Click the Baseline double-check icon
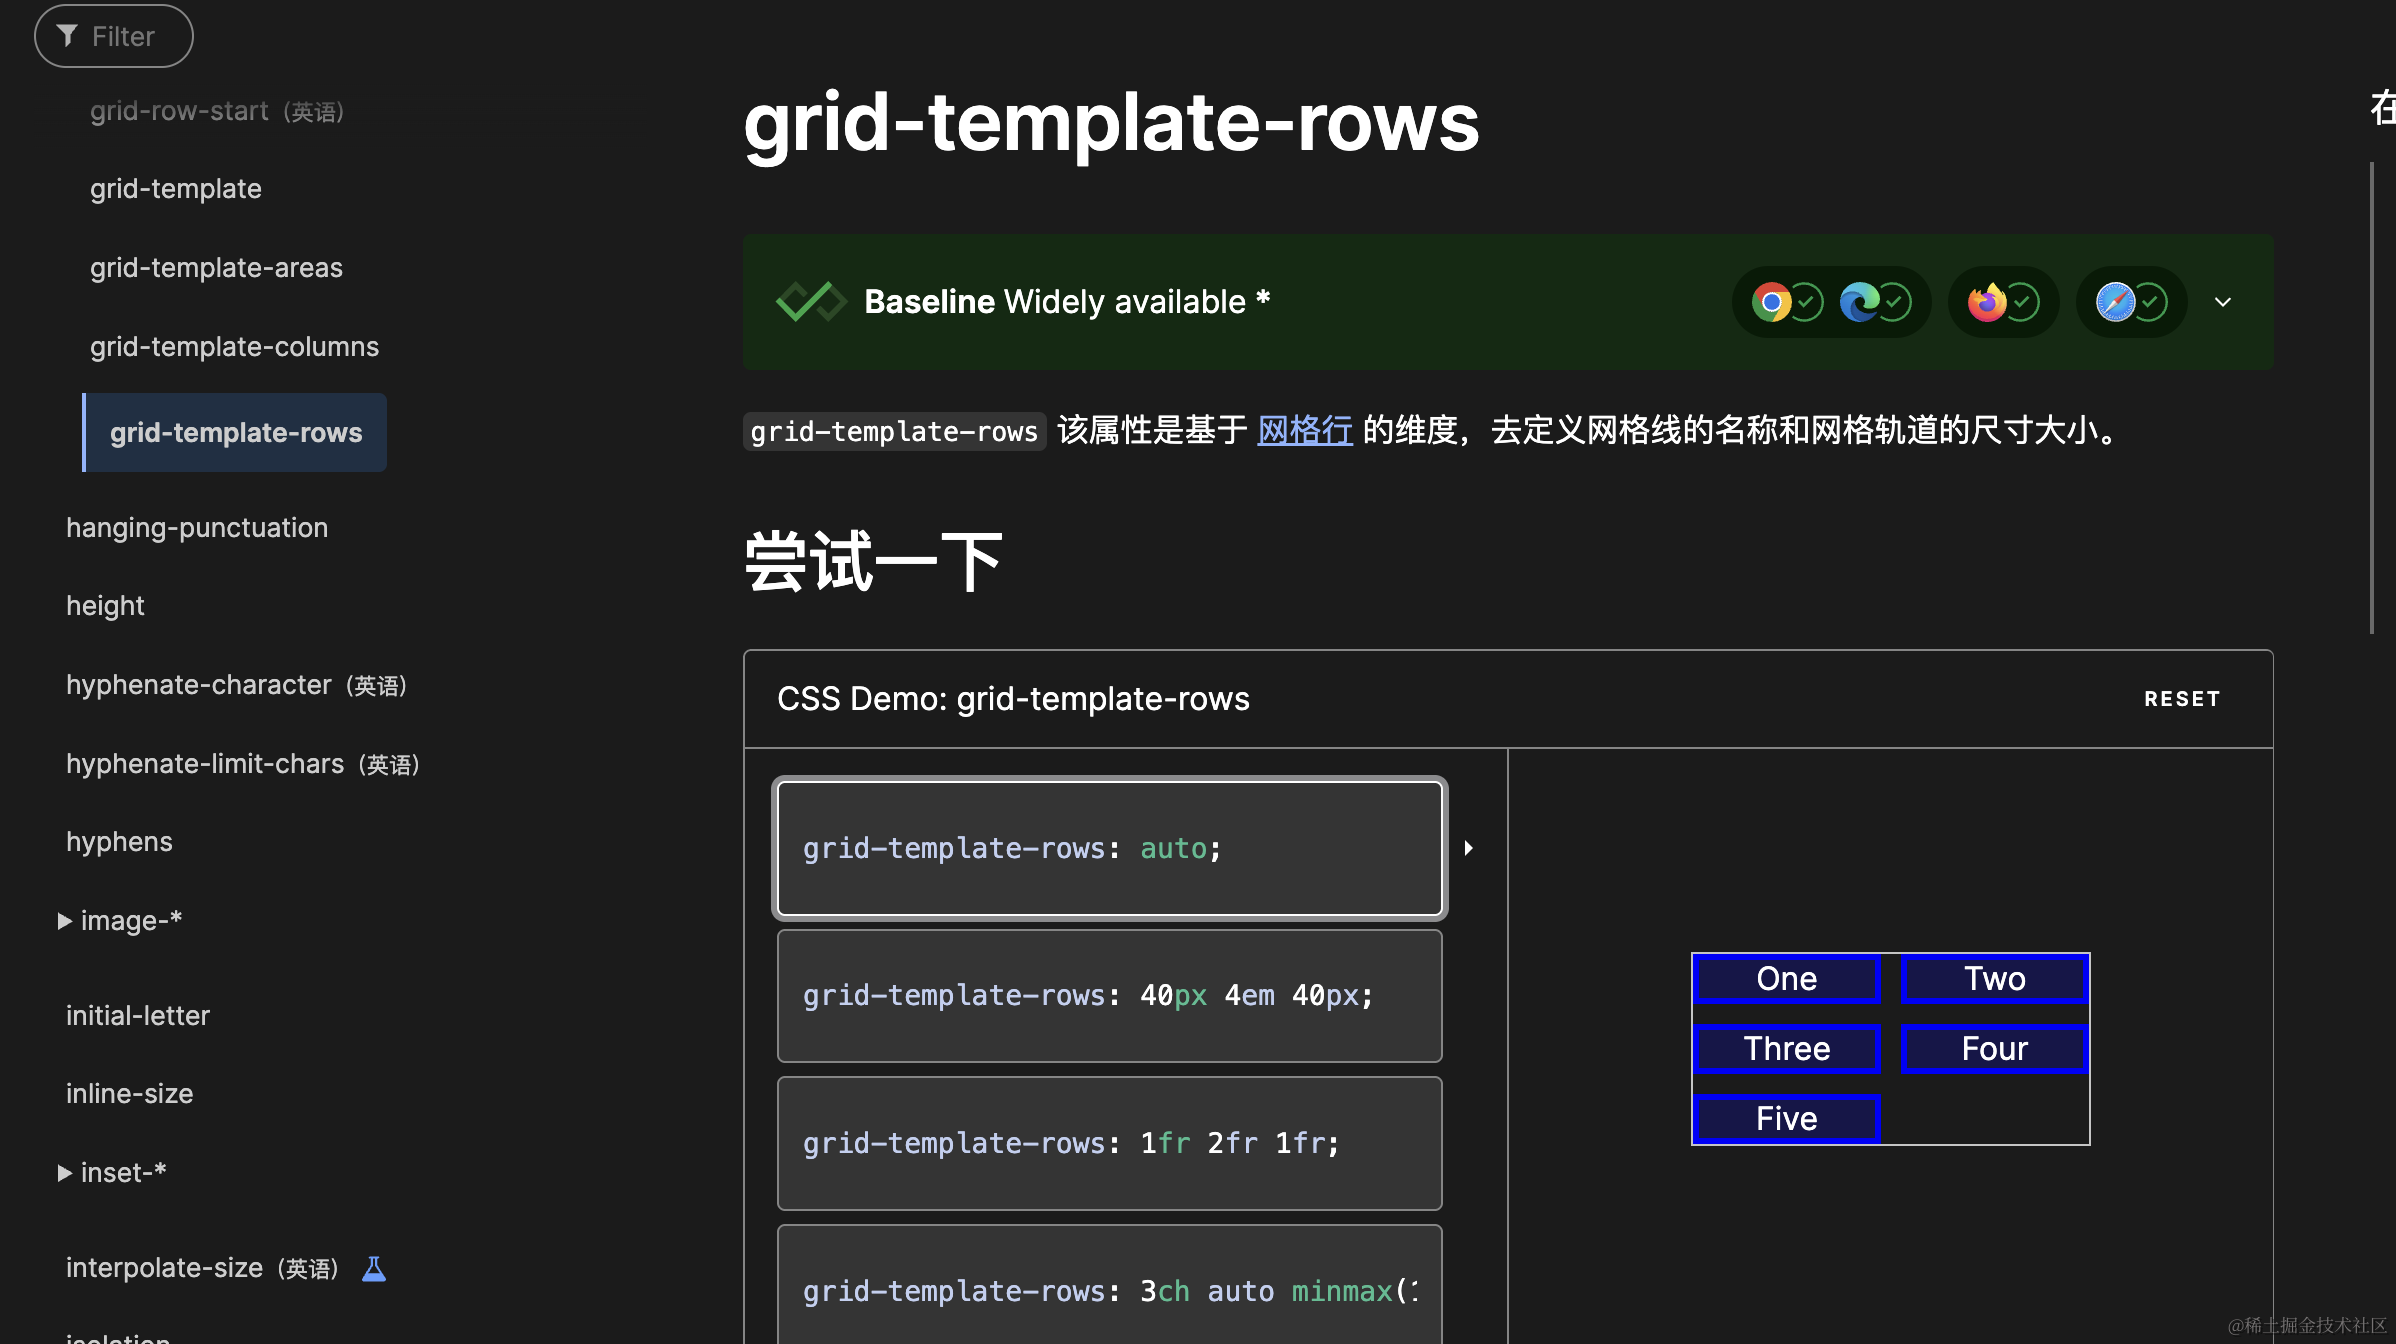The image size is (2396, 1344). pos(810,302)
